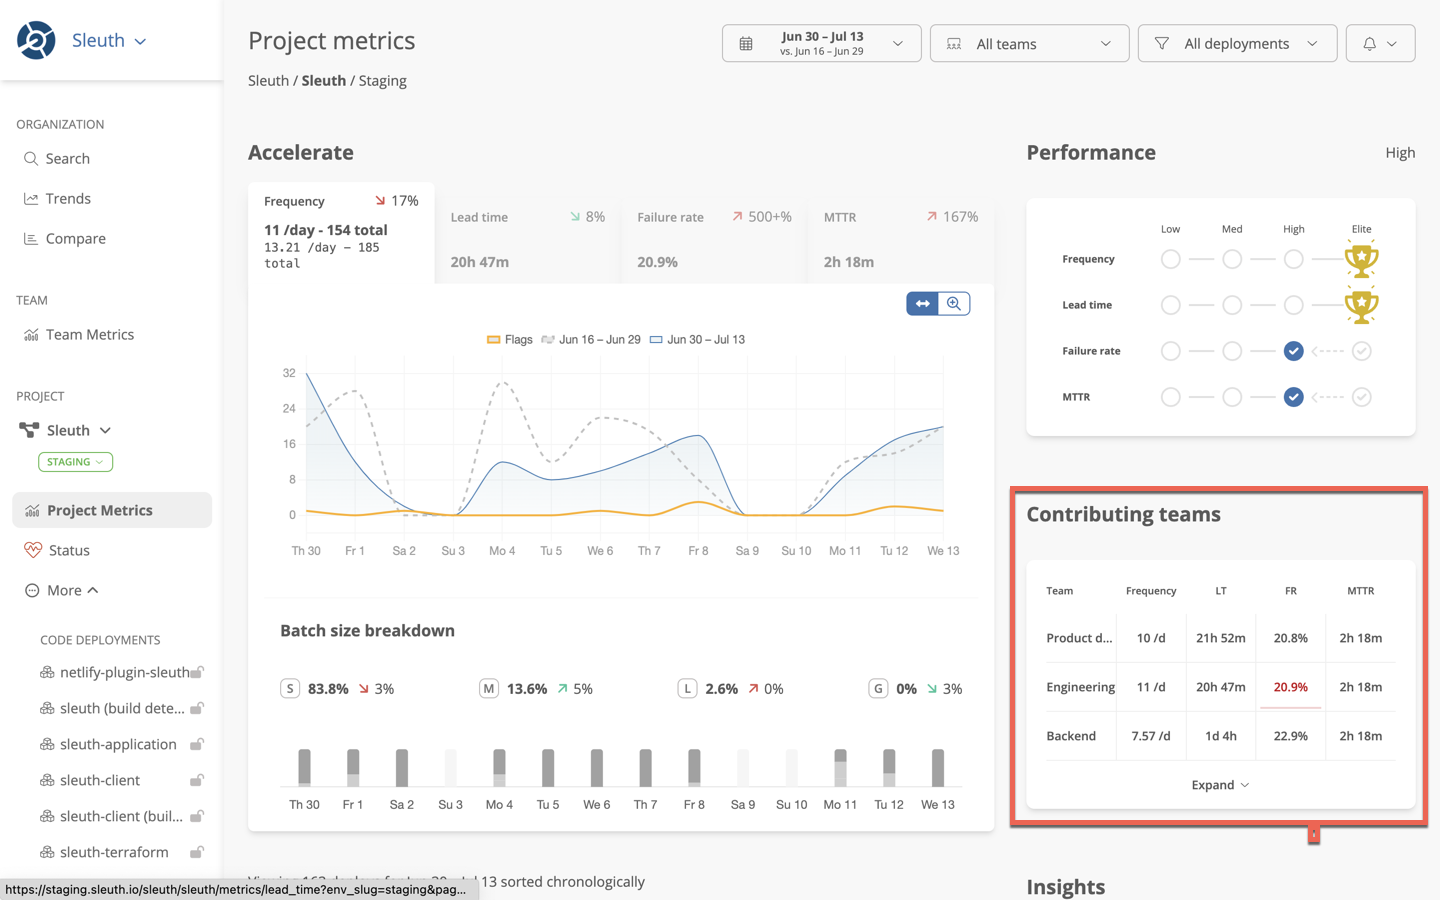1440x900 pixels.
Task: Open the All teams dropdown
Action: tap(1029, 43)
